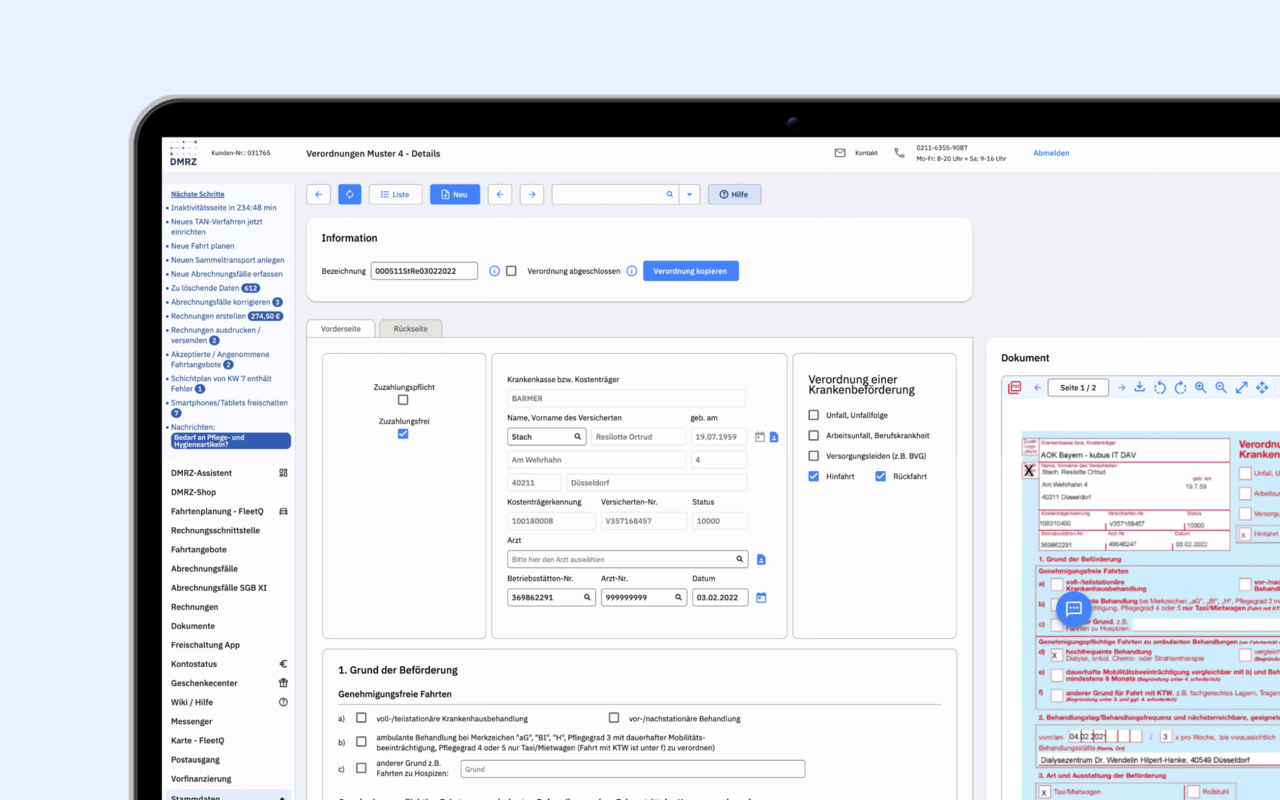Tick Verordnung abgeschlossen checkbox
Viewport: 1280px width, 800px height.
(x=511, y=271)
